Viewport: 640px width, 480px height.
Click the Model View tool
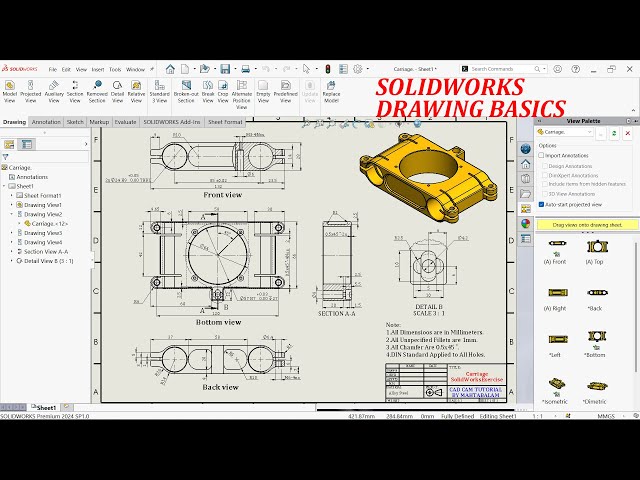(x=9, y=91)
